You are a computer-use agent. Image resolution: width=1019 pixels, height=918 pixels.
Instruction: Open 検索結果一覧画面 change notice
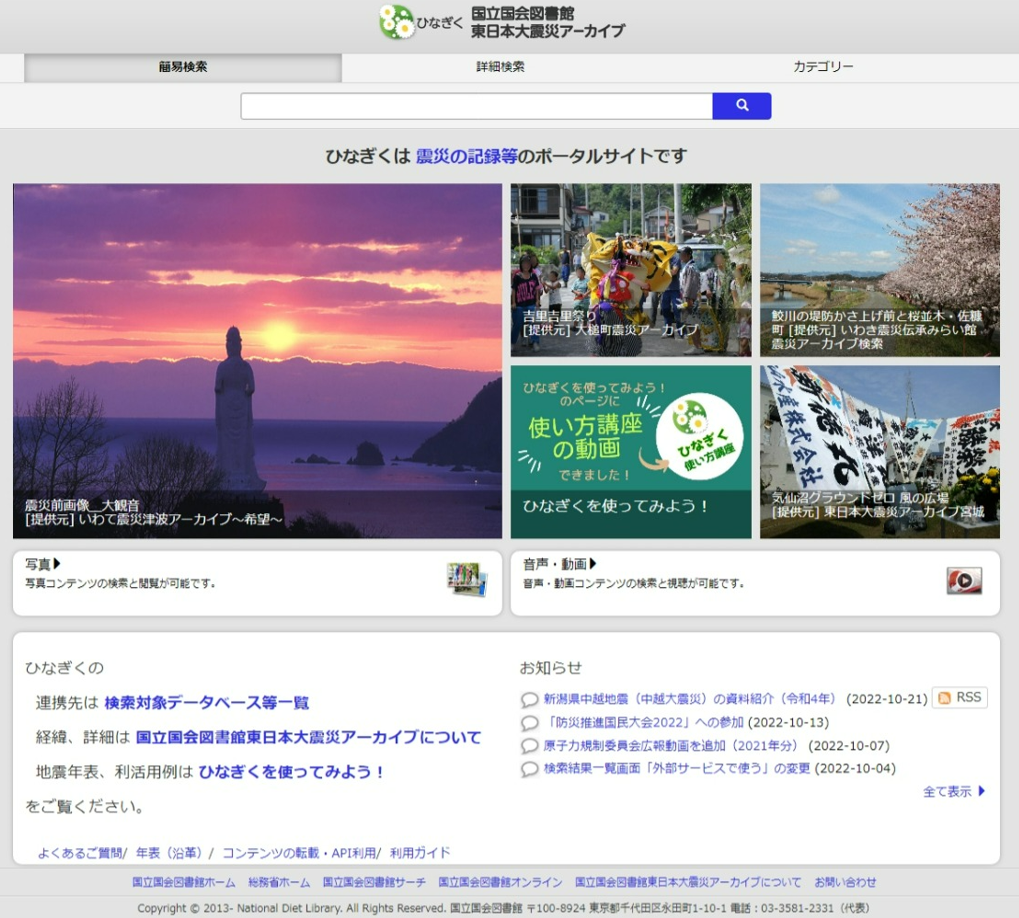point(677,769)
